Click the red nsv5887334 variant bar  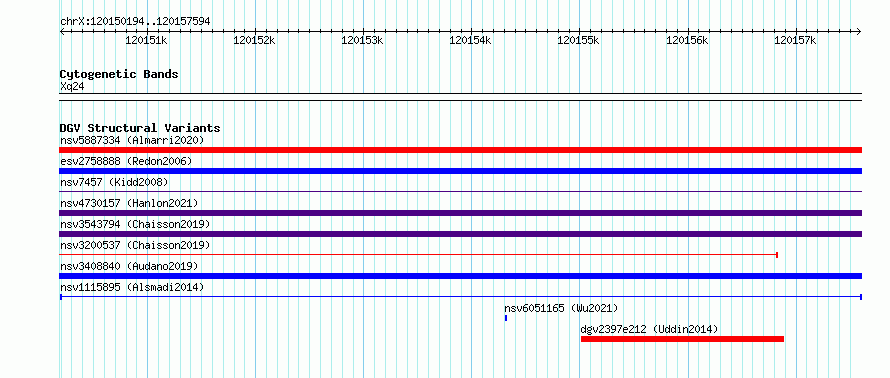tap(460, 150)
